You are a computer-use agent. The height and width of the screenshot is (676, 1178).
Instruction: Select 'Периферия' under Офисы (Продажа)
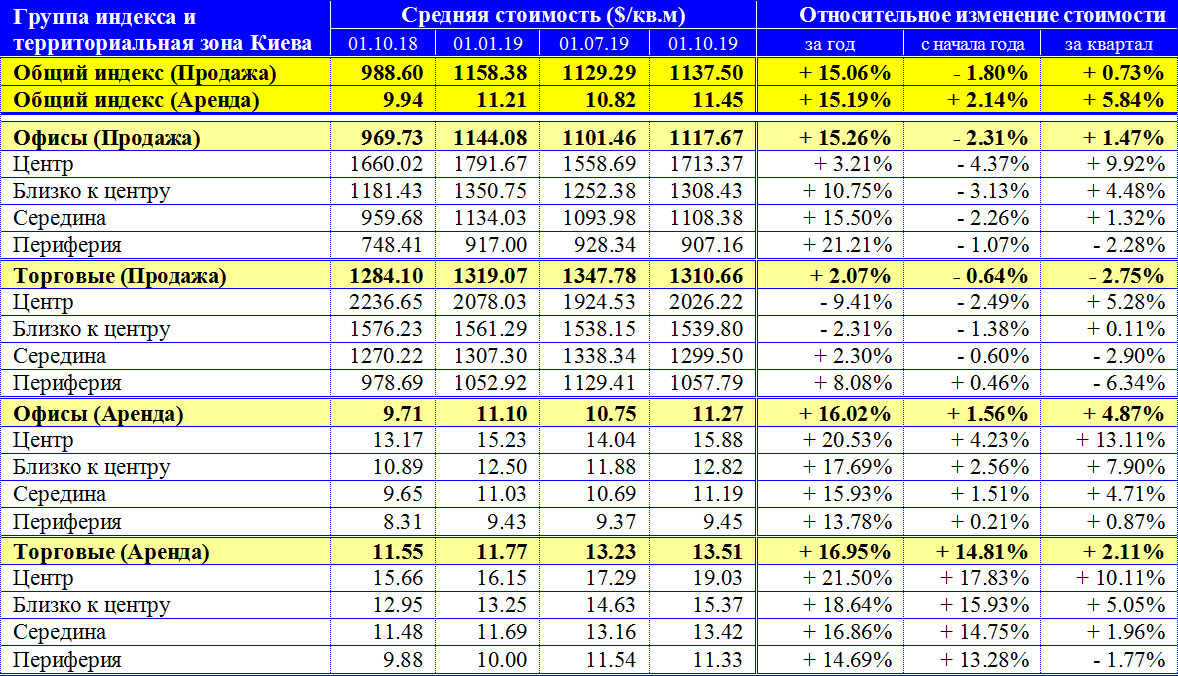point(67,246)
